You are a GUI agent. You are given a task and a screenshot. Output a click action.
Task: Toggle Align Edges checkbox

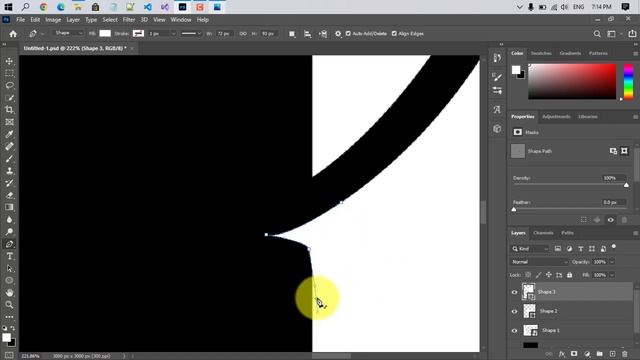click(394, 34)
